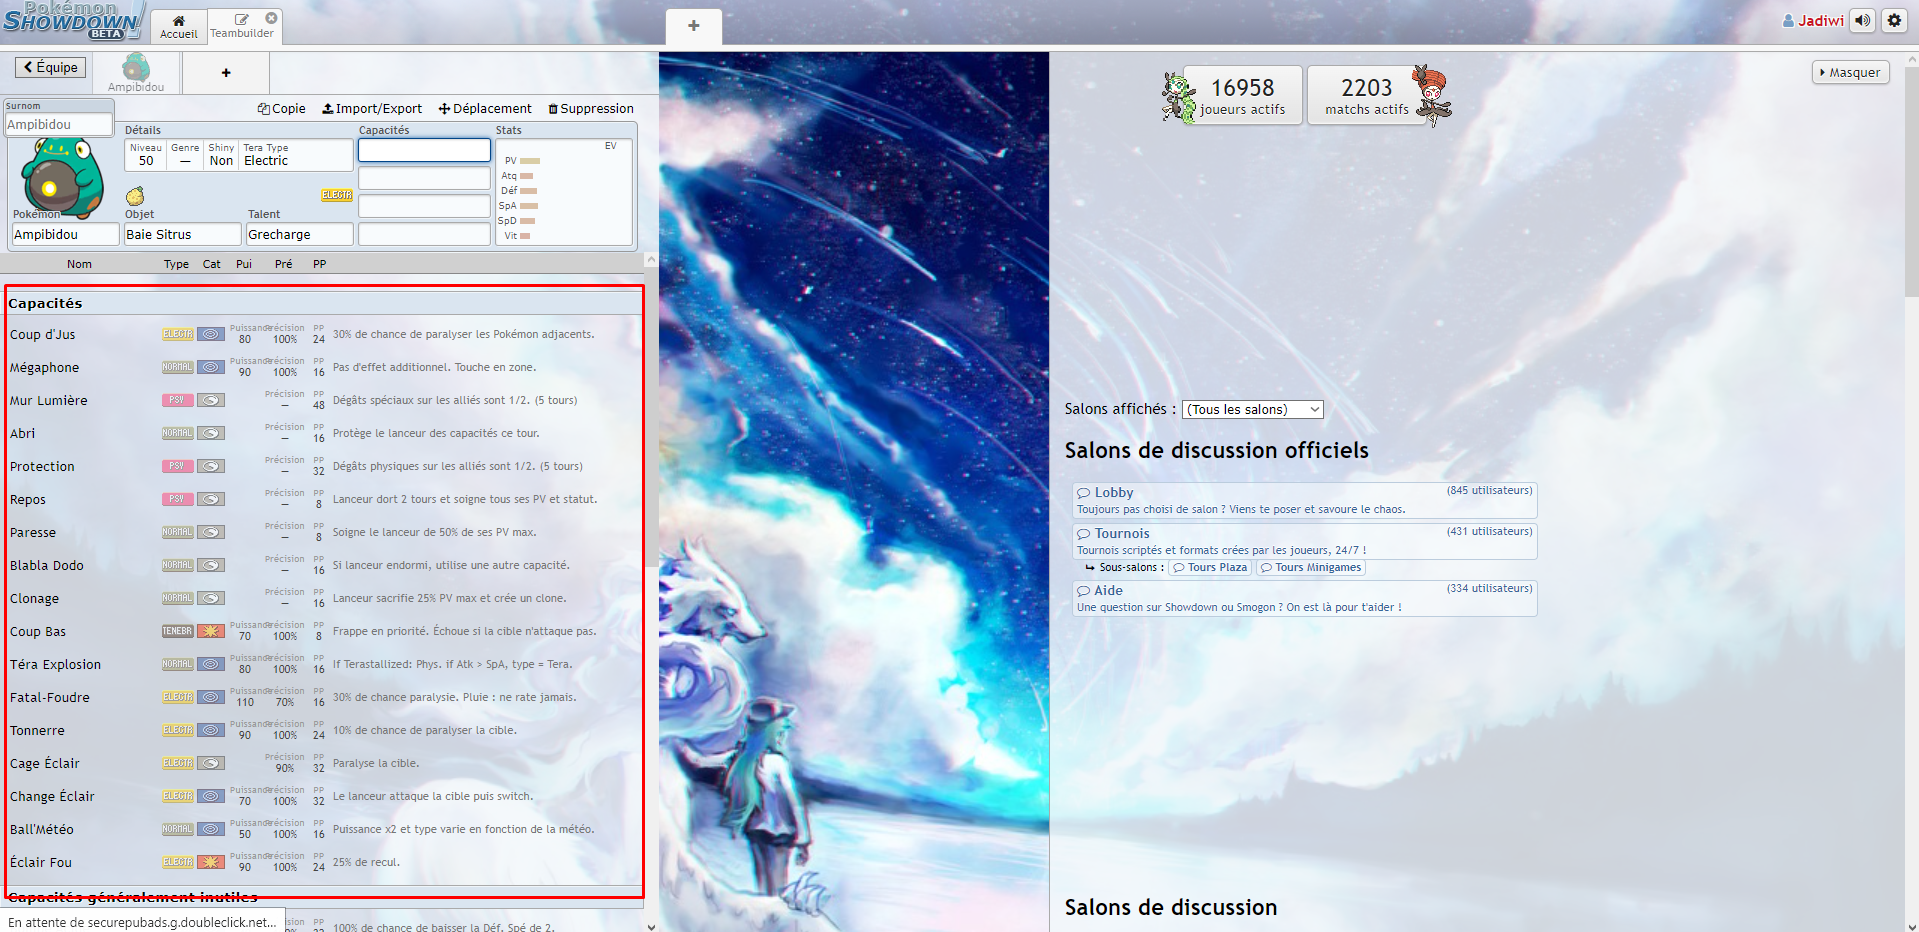Select the move Blabla Dodo
The image size is (1919, 932).
coord(323,565)
